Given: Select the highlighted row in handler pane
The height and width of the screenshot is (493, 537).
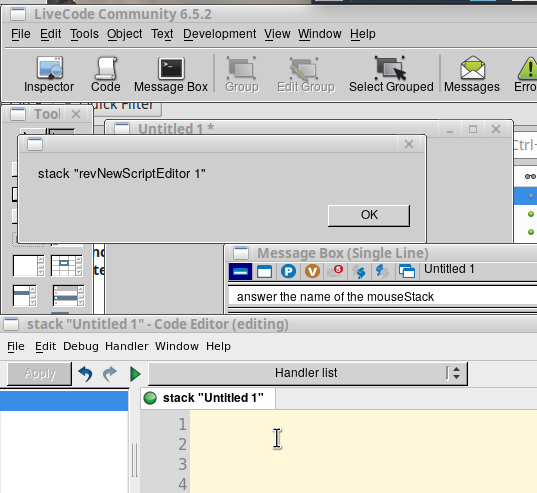Looking at the screenshot, I should [64, 401].
